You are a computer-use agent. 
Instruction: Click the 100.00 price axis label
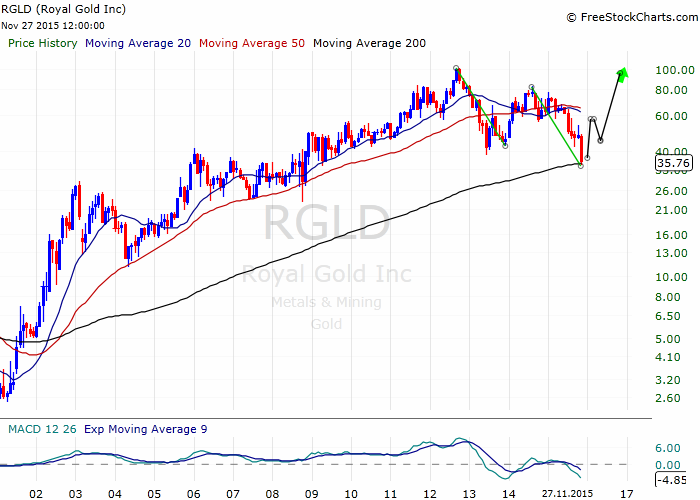[x=675, y=70]
